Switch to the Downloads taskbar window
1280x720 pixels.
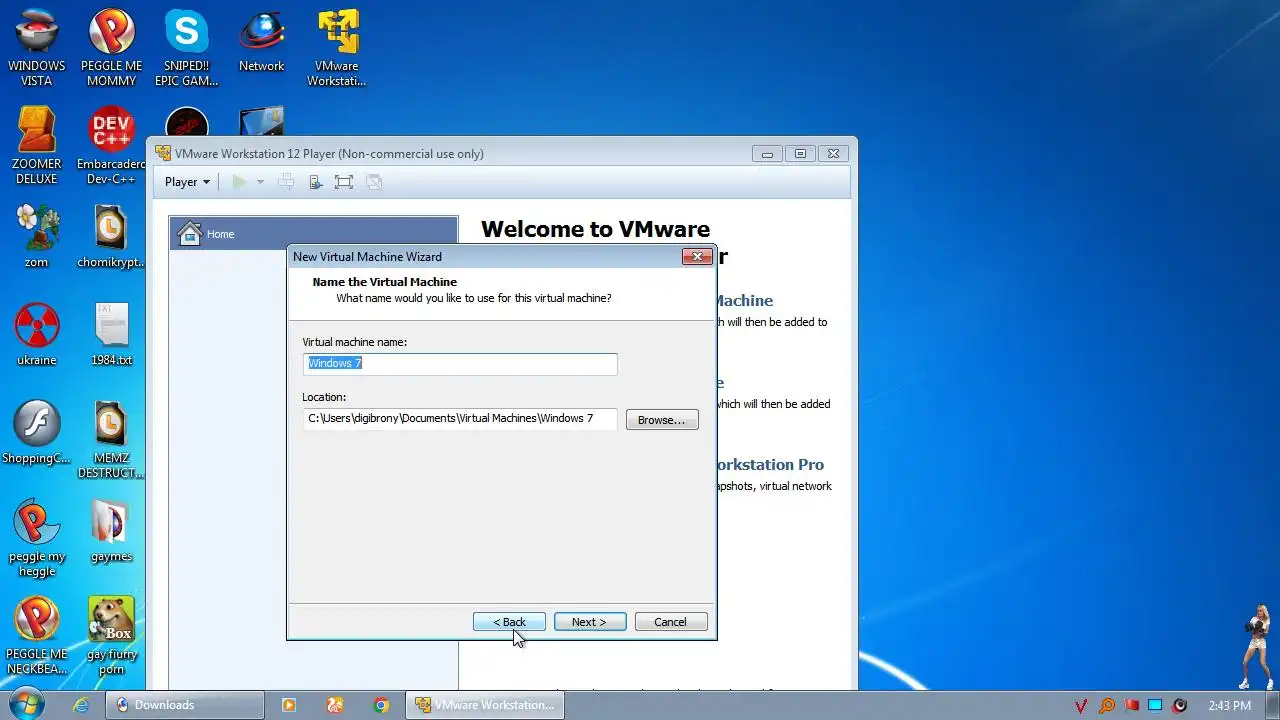(184, 705)
